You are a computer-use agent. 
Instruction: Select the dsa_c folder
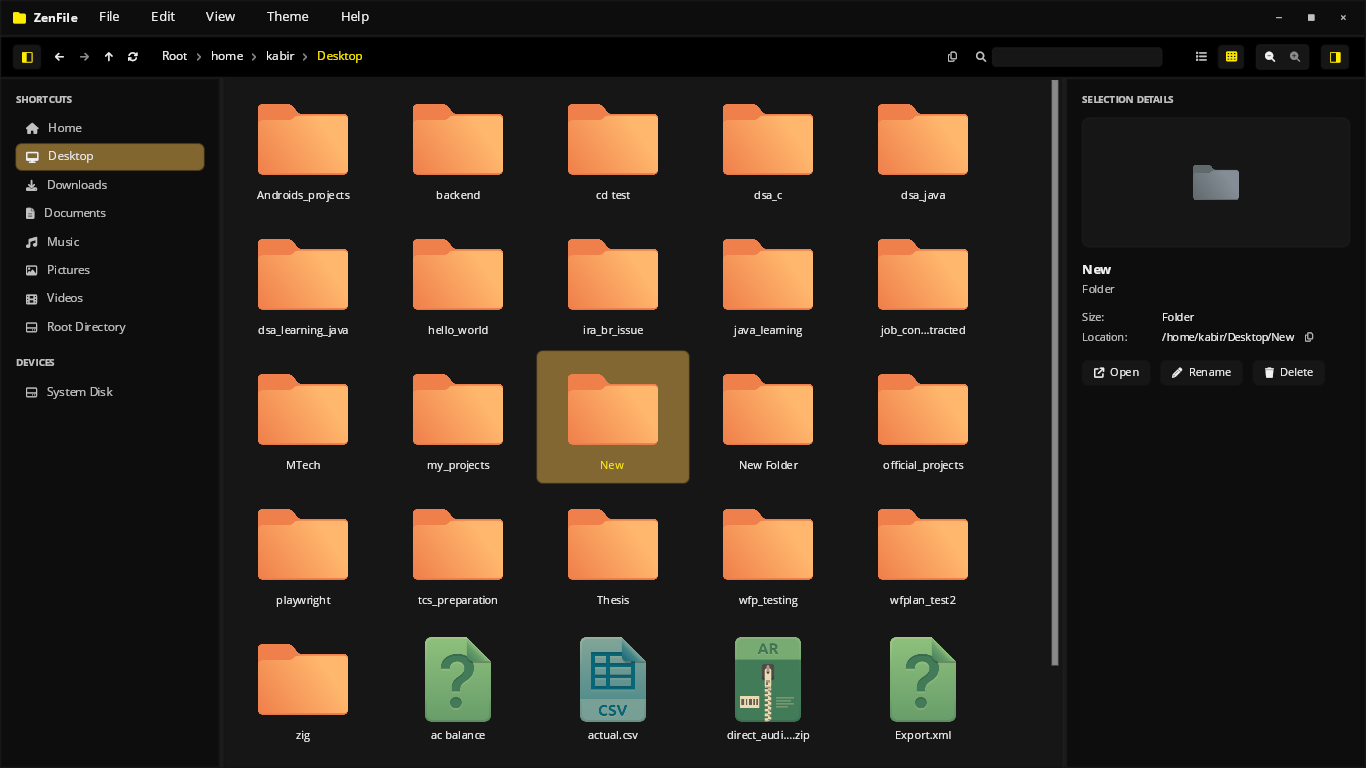coord(768,147)
